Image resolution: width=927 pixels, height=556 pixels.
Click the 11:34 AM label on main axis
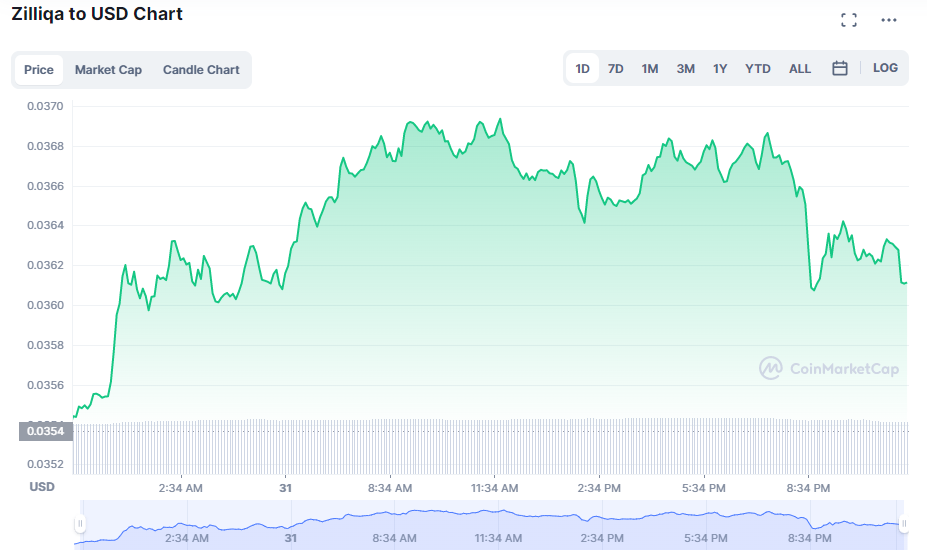(x=494, y=489)
